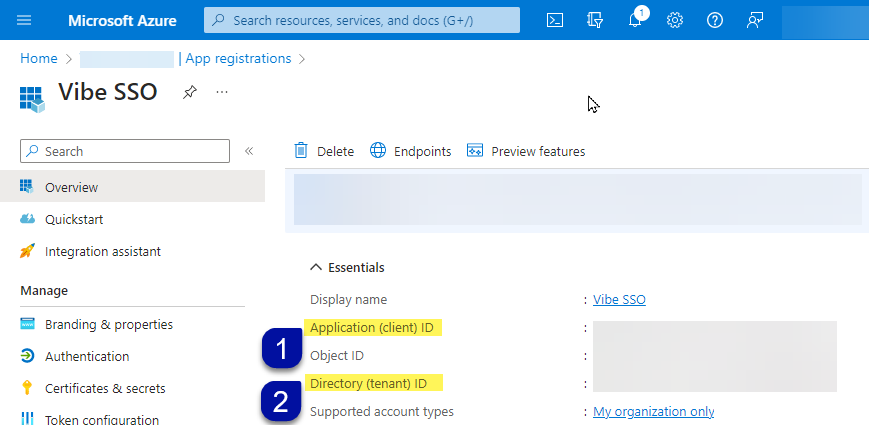Focus the global search resources field
Image resolution: width=869 pixels, height=425 pixels.
(362, 21)
